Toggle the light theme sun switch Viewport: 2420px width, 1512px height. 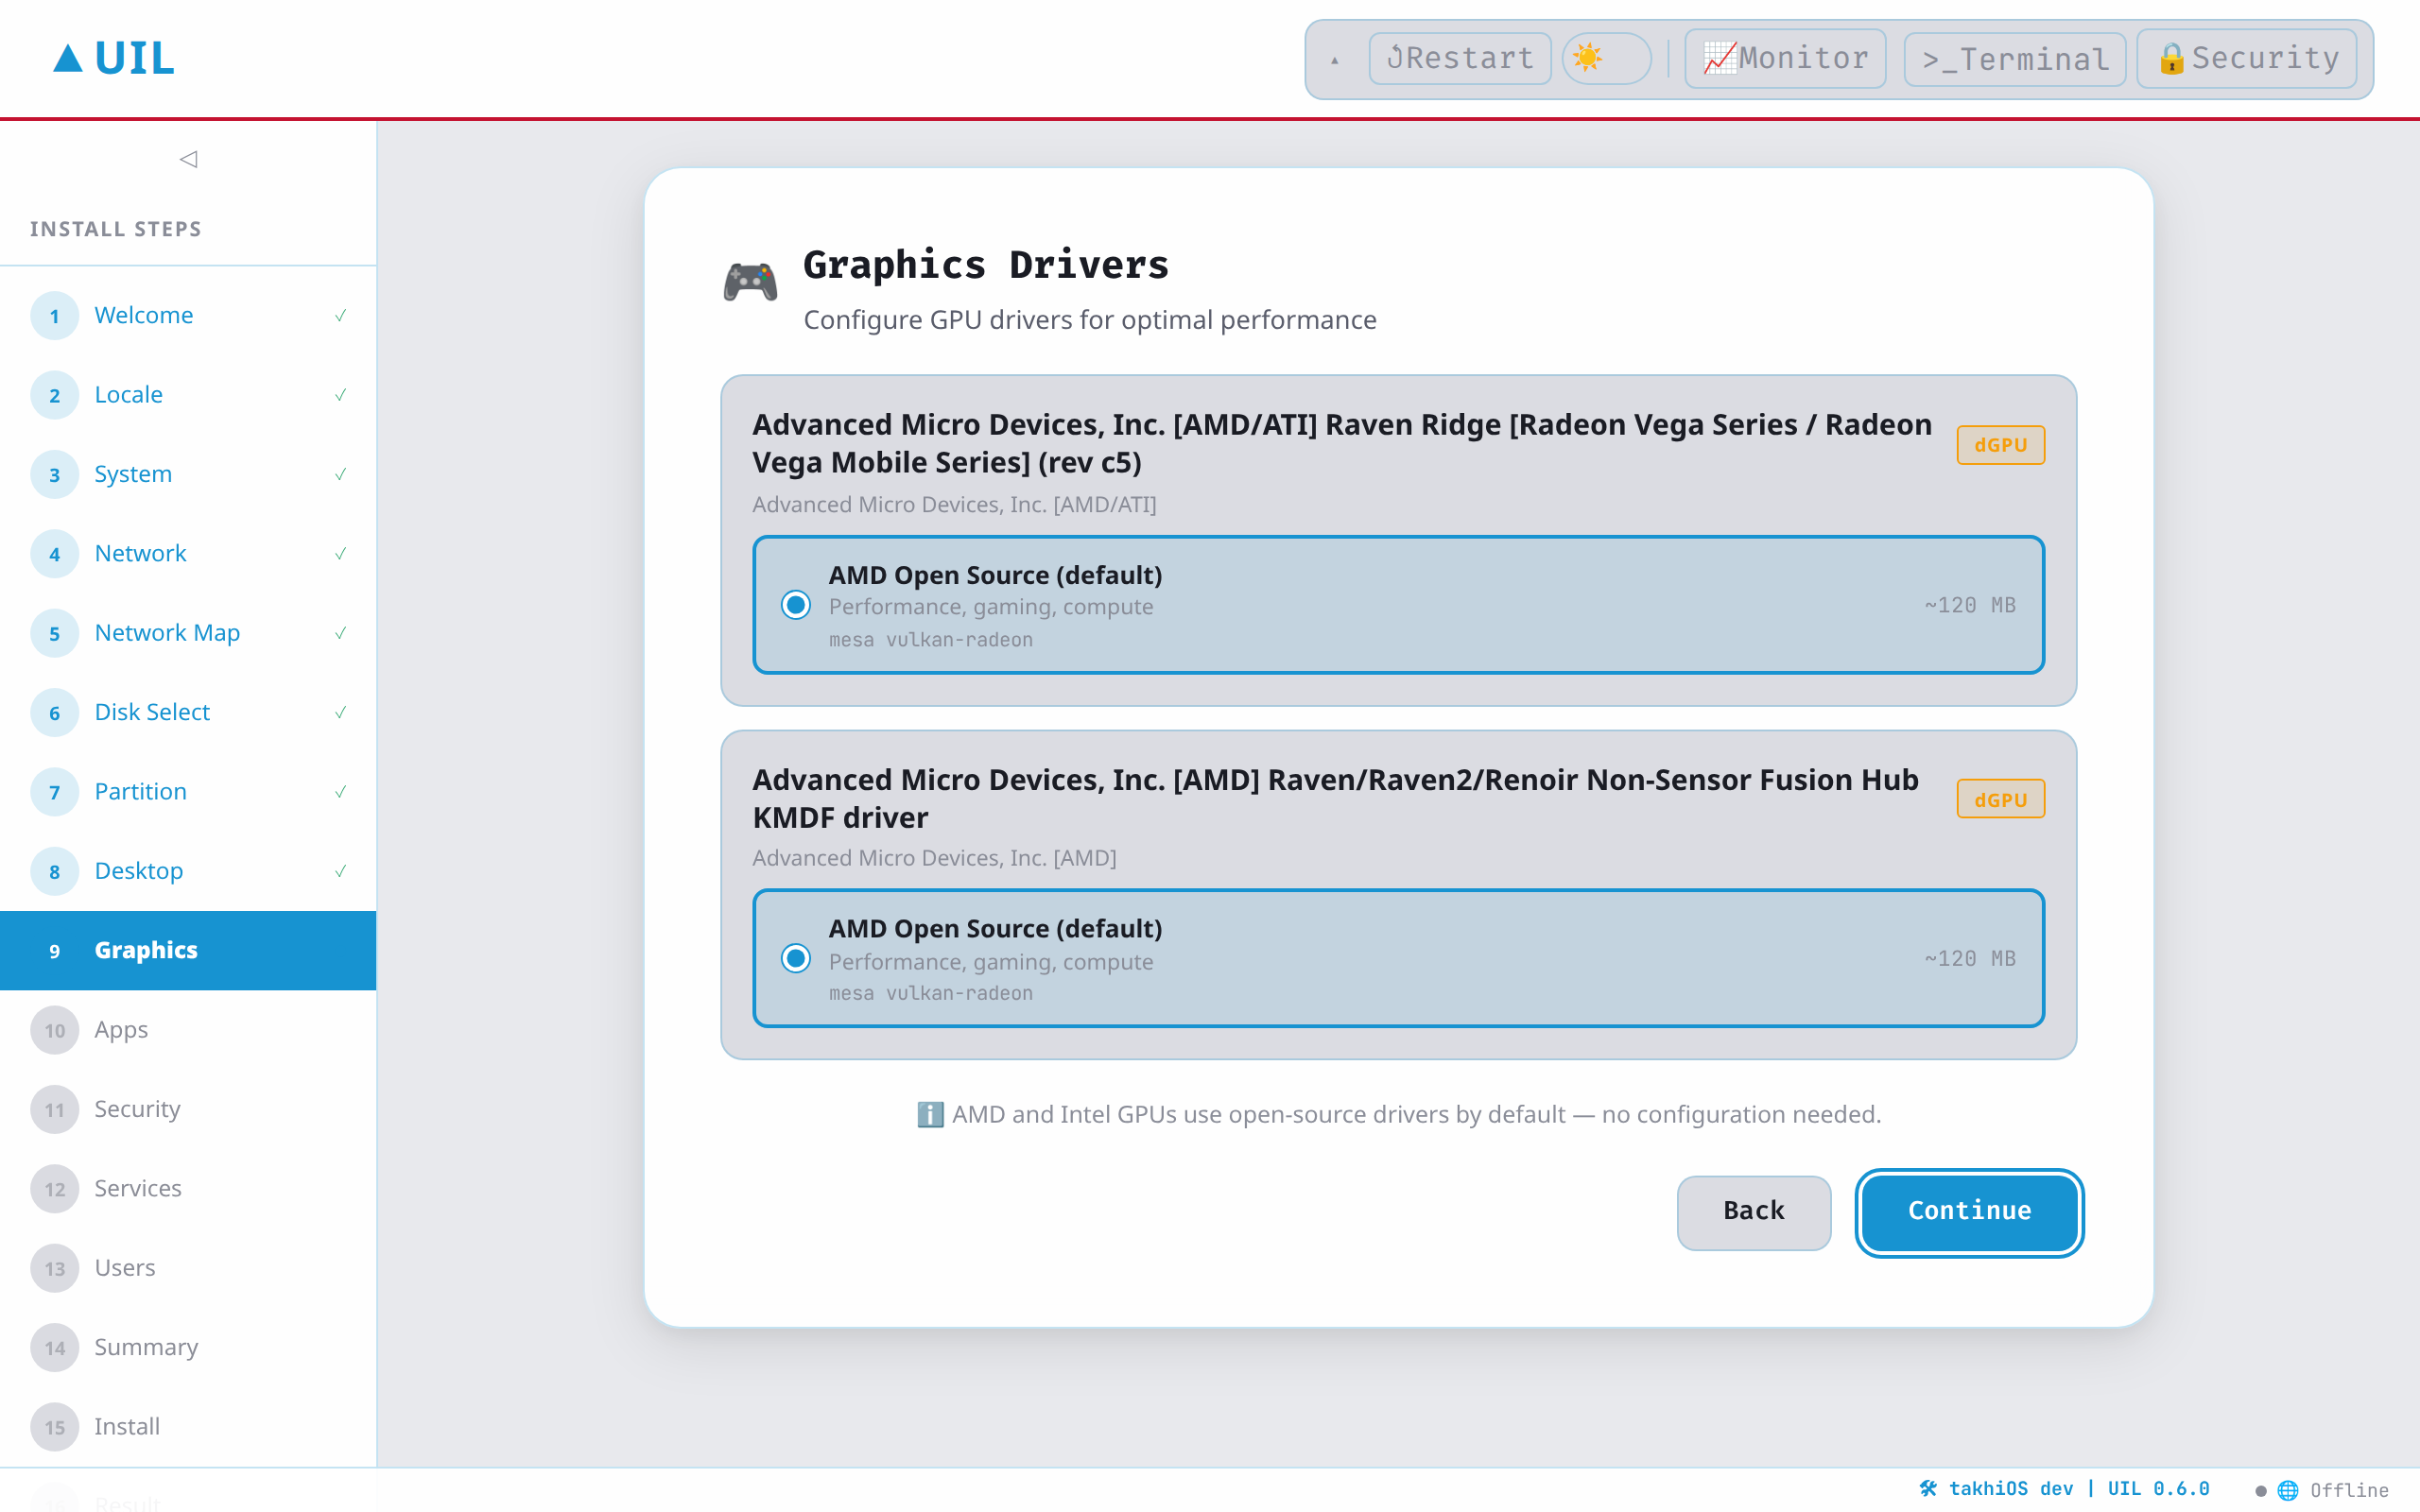(1606, 58)
